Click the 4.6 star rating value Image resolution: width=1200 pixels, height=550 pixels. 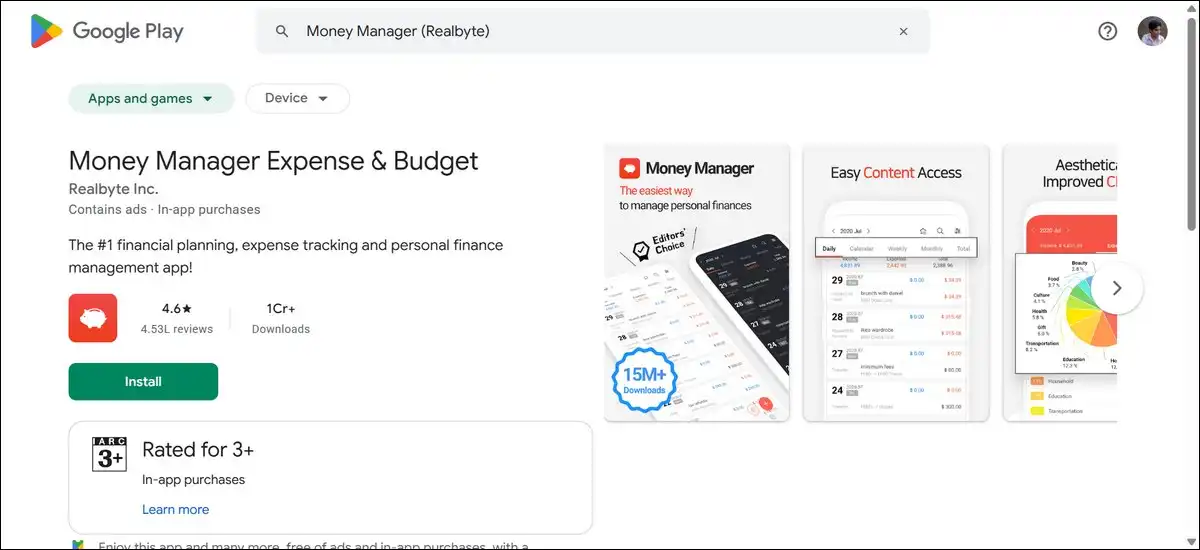click(x=177, y=309)
